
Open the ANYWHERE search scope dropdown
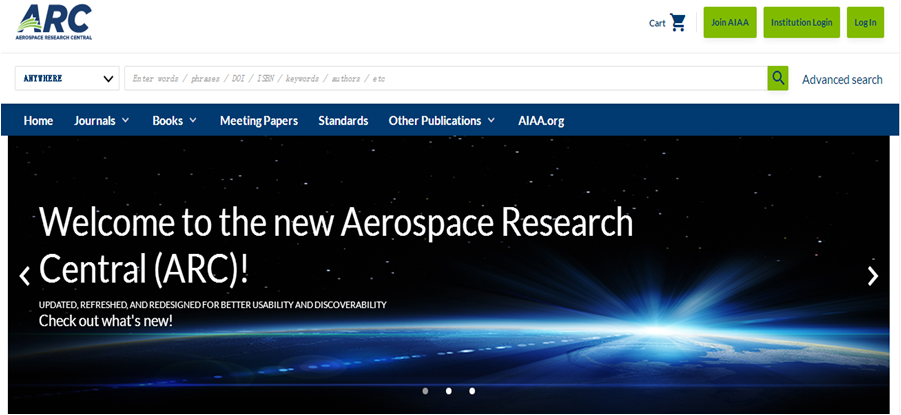coord(67,78)
